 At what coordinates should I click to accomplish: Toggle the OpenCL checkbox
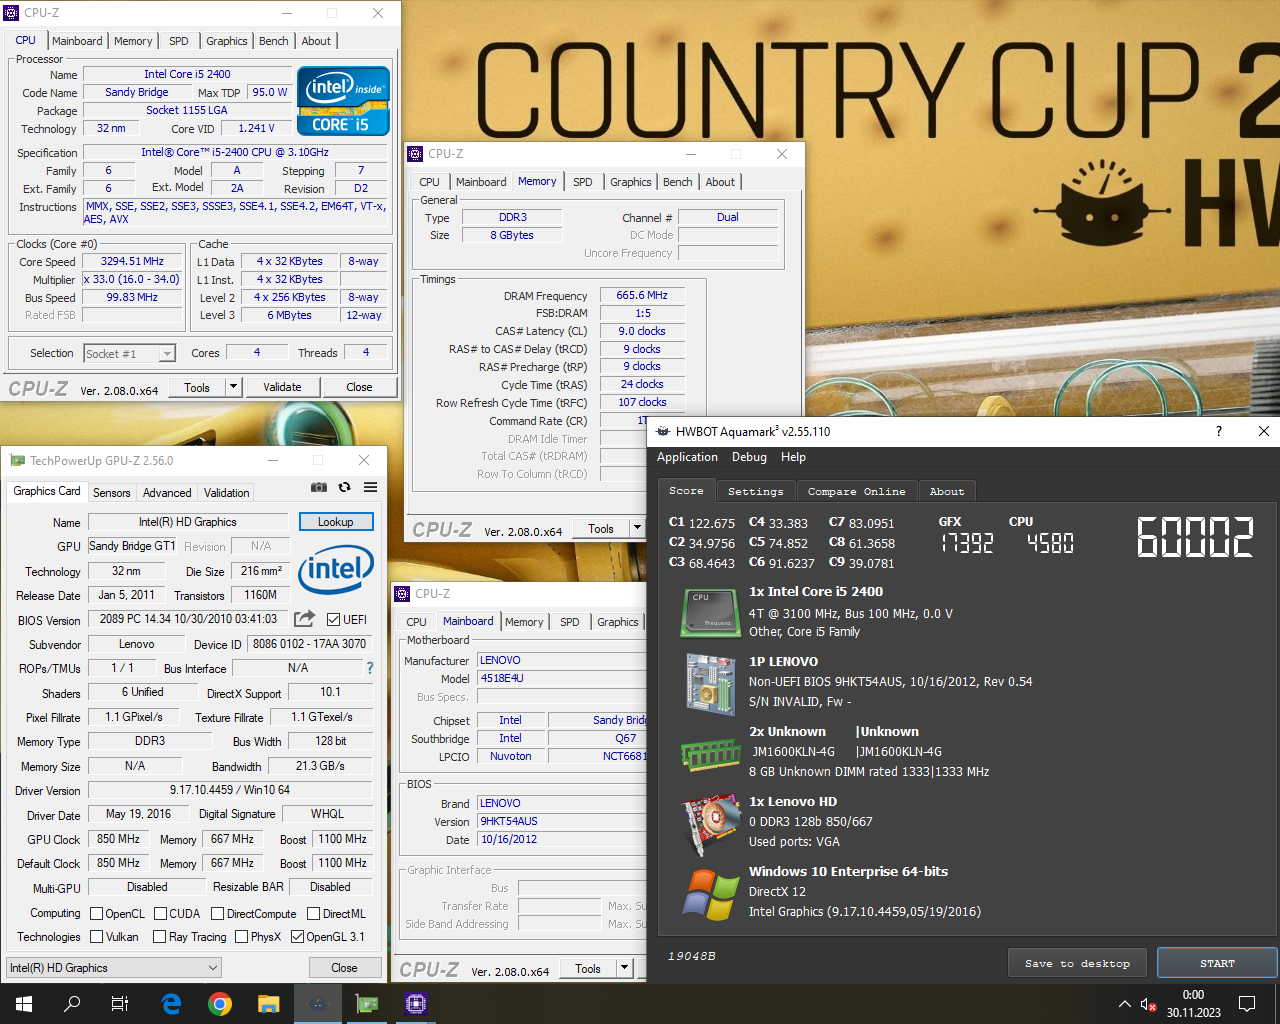tap(97, 913)
